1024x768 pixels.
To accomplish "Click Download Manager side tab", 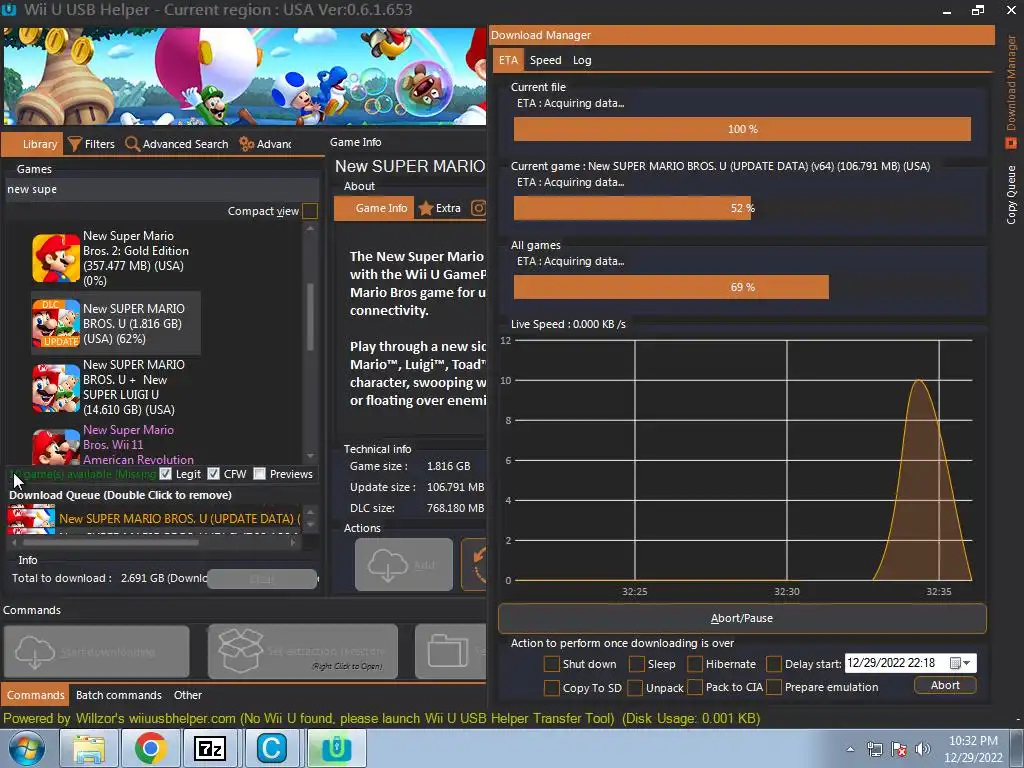I will coord(1011,91).
